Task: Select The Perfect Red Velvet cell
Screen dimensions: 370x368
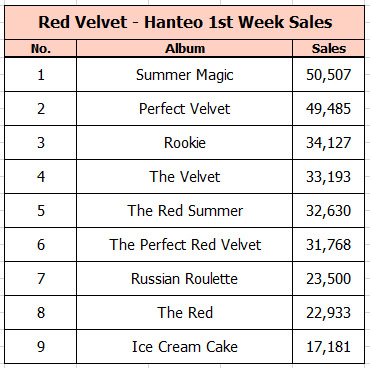Action: [185, 245]
